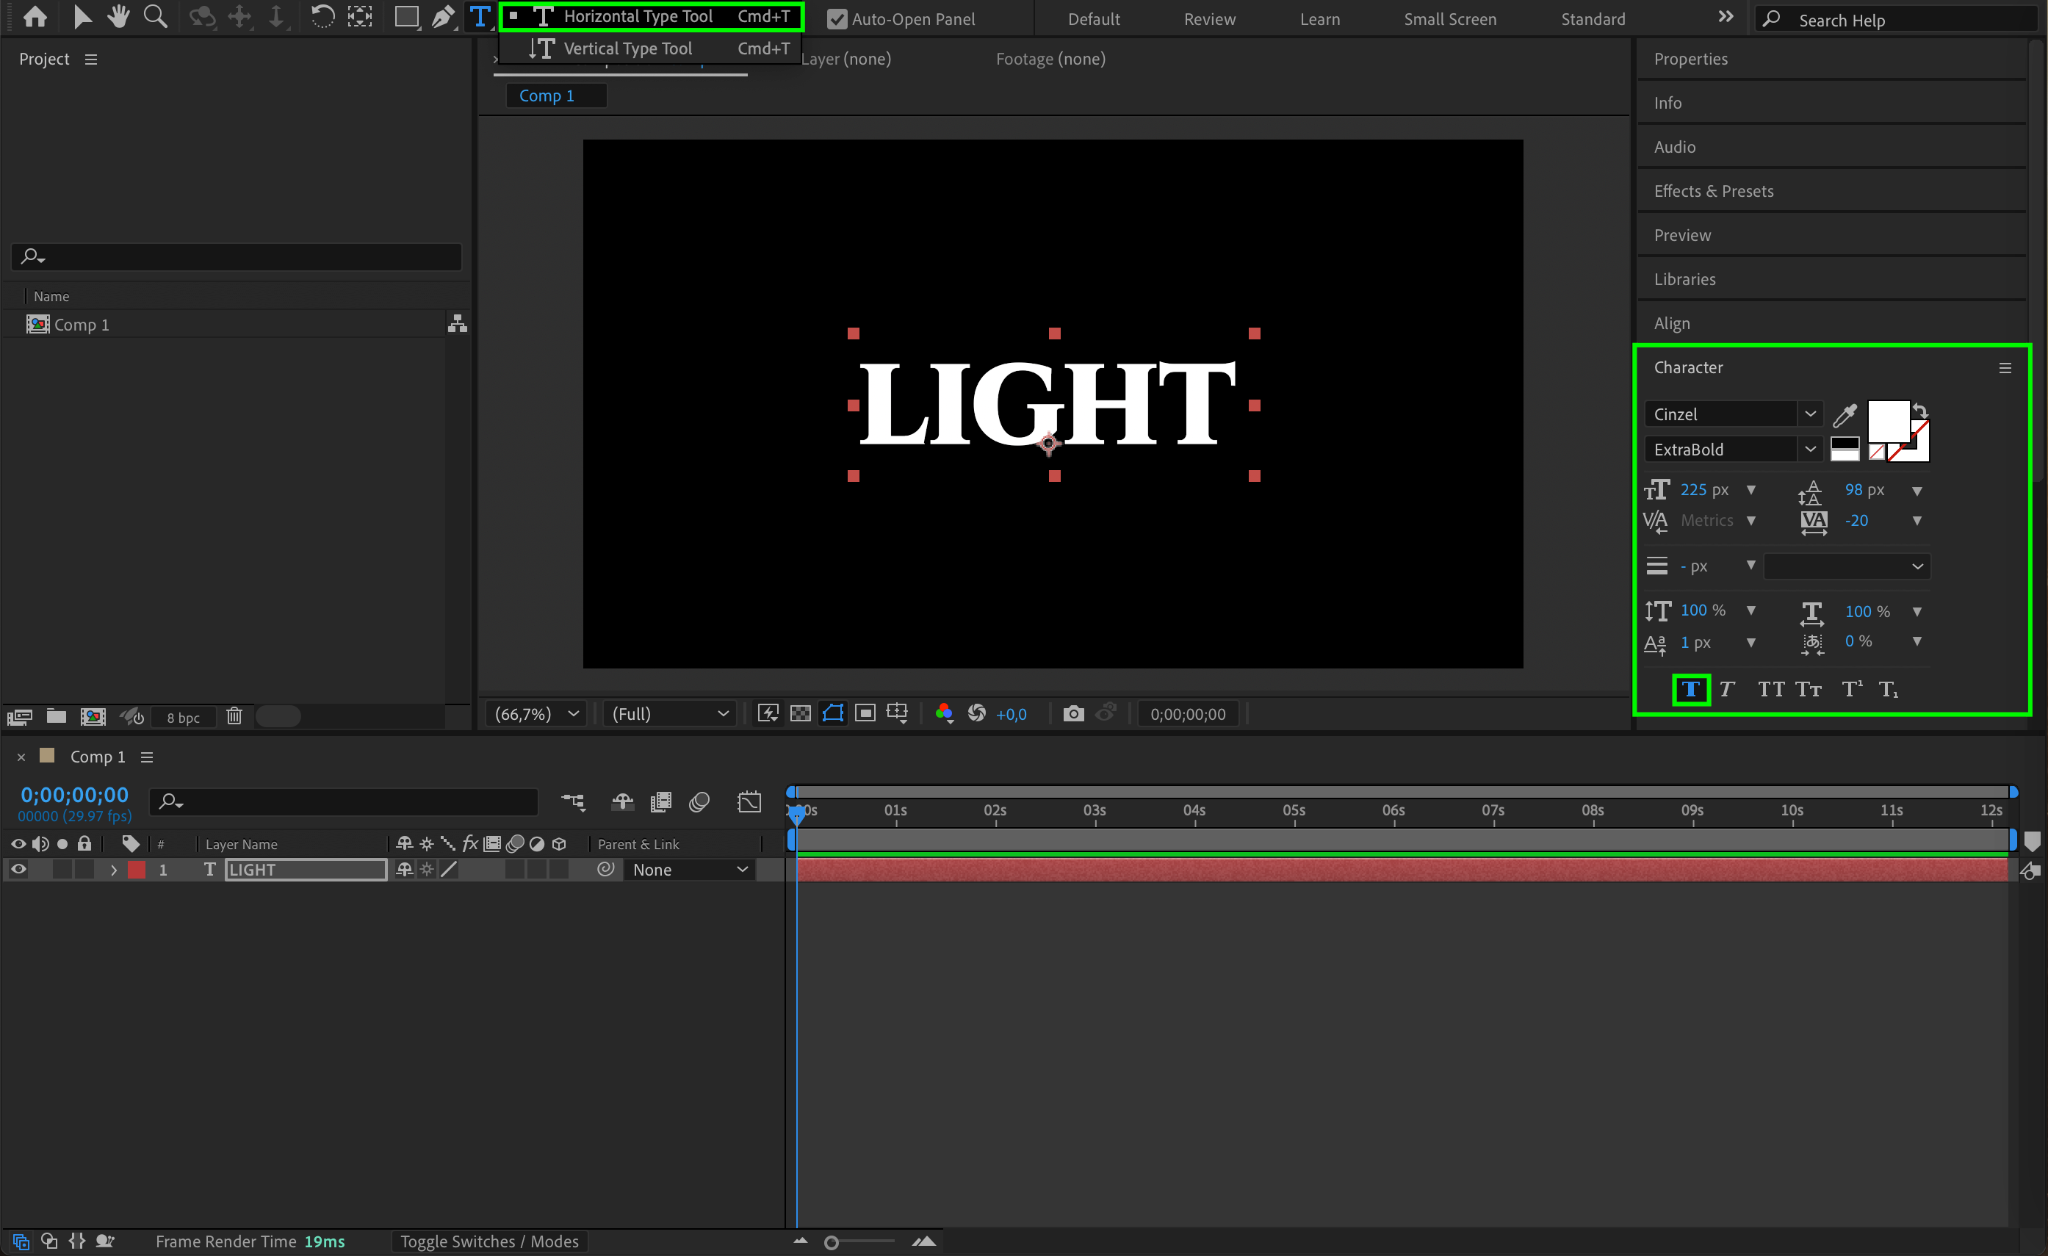This screenshot has height=1256, width=2048.
Task: Hide the LIGHT layer eye toggle
Action: [x=18, y=870]
